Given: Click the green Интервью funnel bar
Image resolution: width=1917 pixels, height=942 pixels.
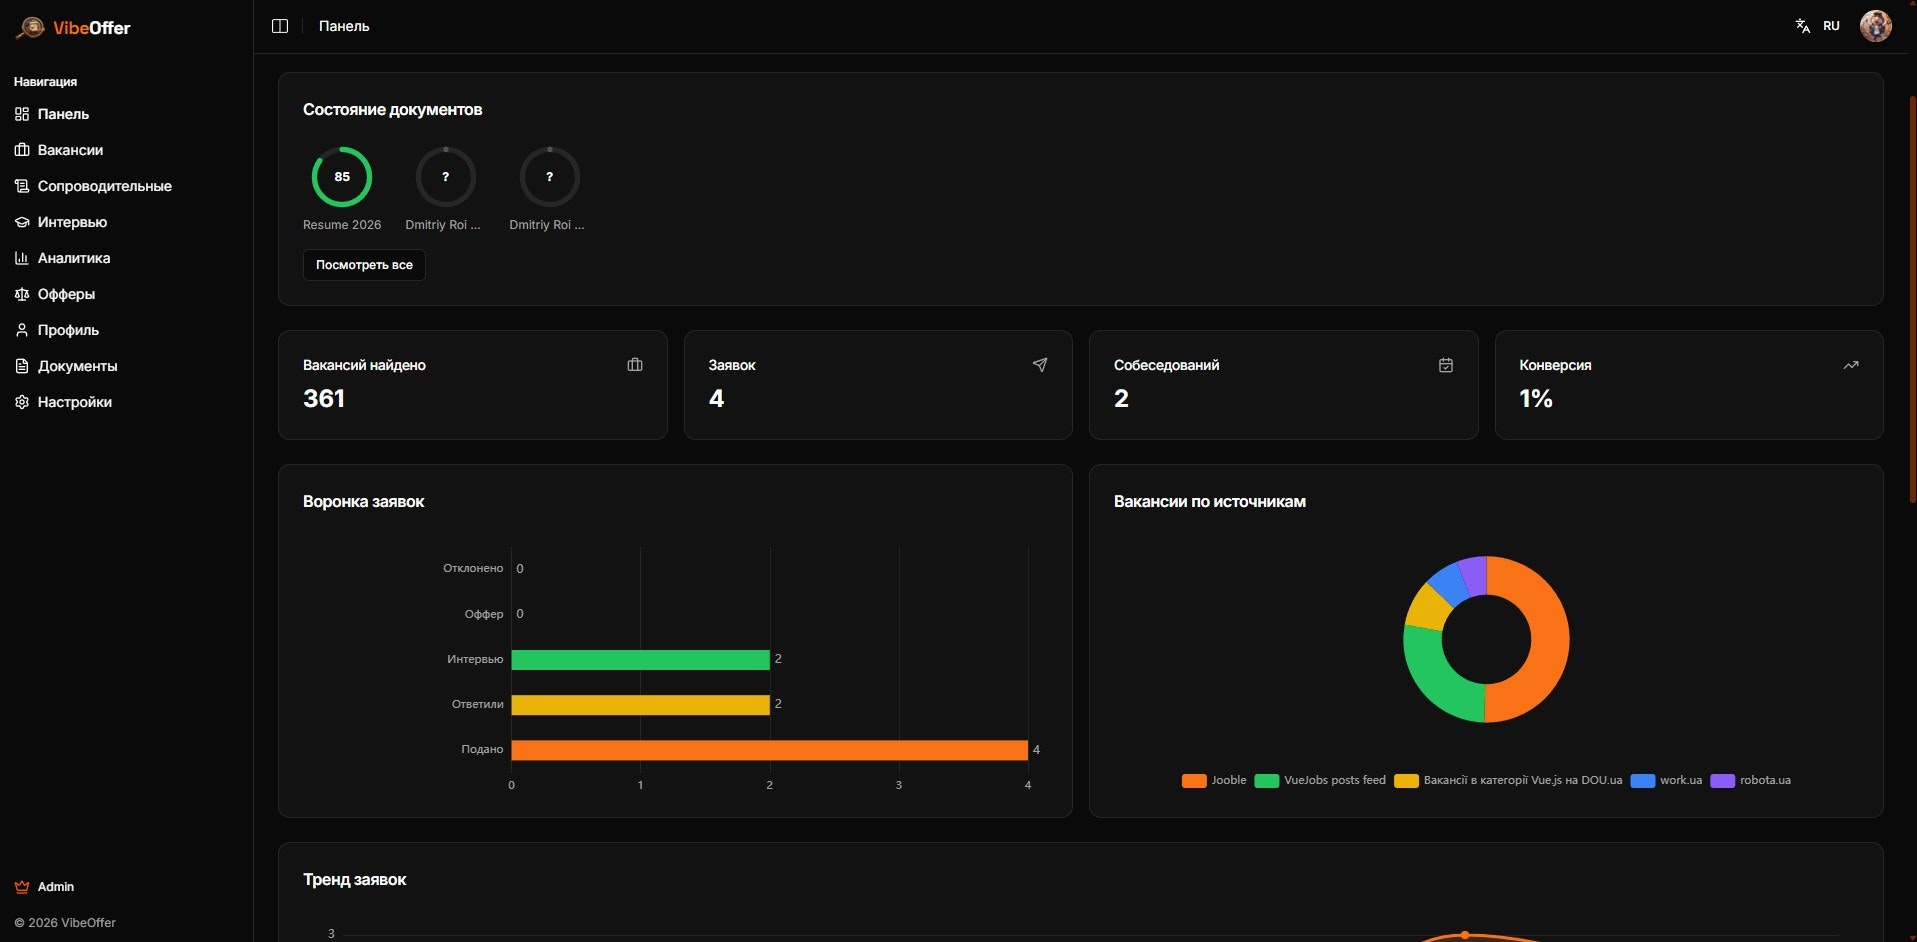Looking at the screenshot, I should (x=640, y=660).
